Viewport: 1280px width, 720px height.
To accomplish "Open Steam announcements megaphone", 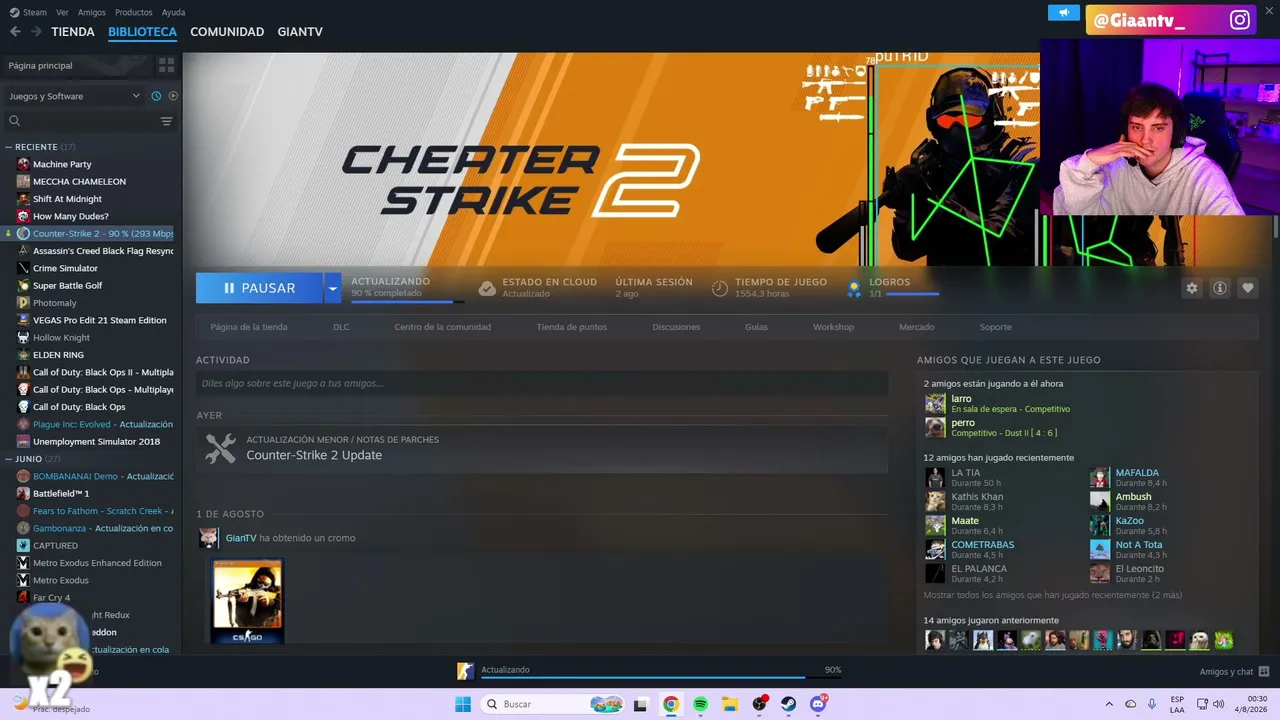I will pos(1064,12).
